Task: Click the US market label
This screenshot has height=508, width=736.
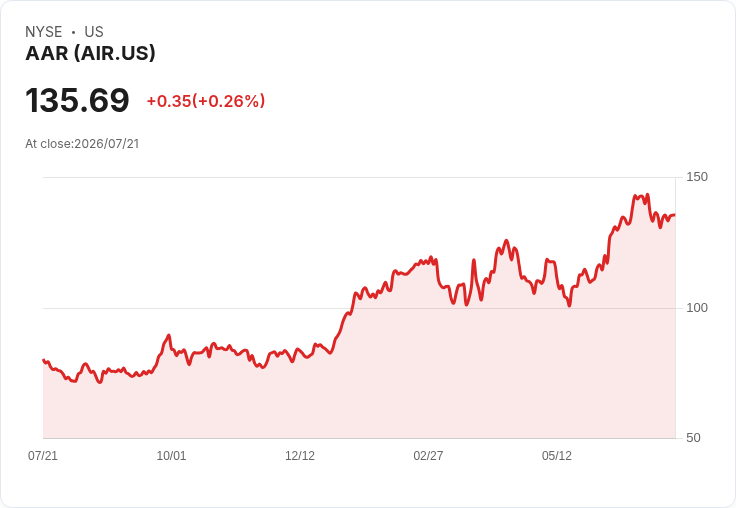Action: (94, 32)
